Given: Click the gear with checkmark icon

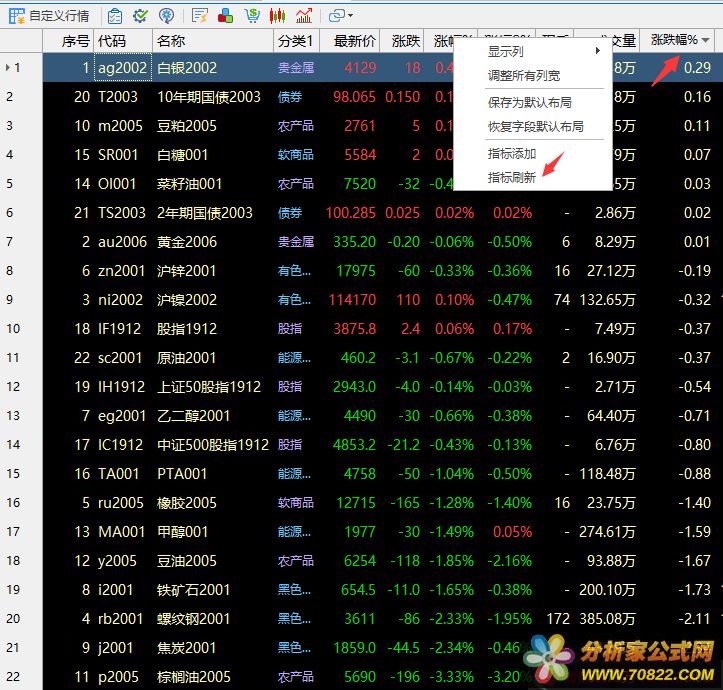Looking at the screenshot, I should pyautogui.click(x=141, y=16).
